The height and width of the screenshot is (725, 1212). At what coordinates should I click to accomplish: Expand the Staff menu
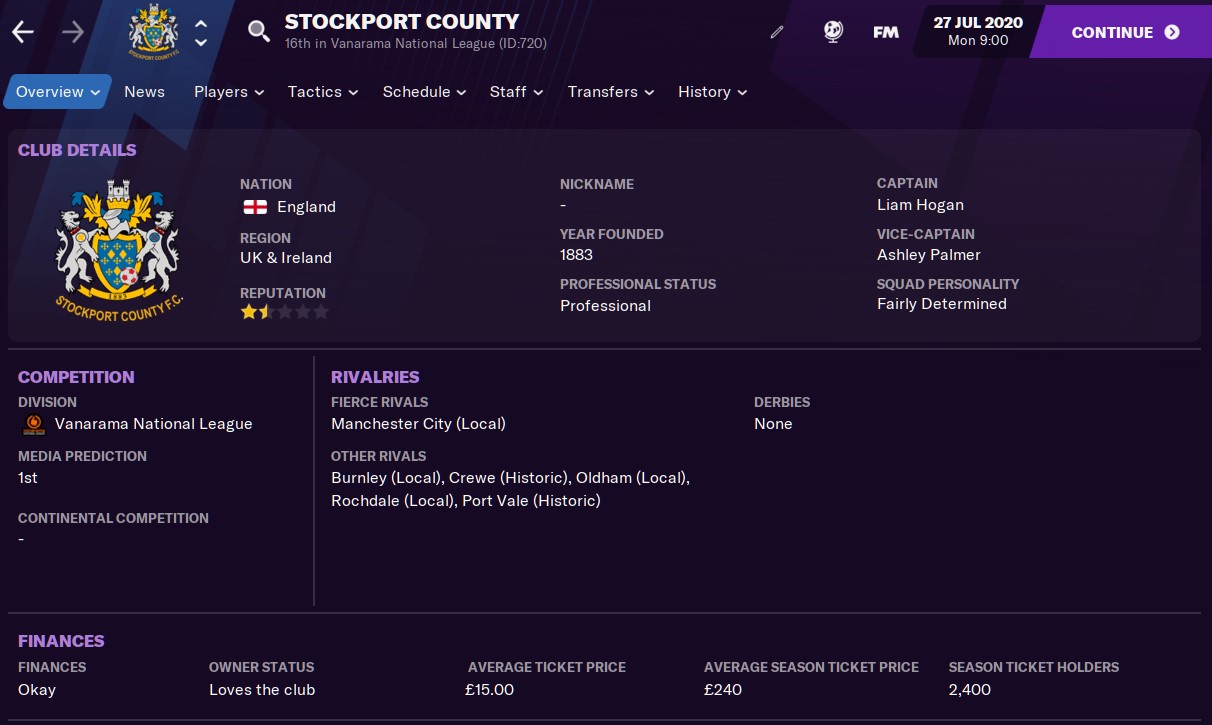coord(516,91)
